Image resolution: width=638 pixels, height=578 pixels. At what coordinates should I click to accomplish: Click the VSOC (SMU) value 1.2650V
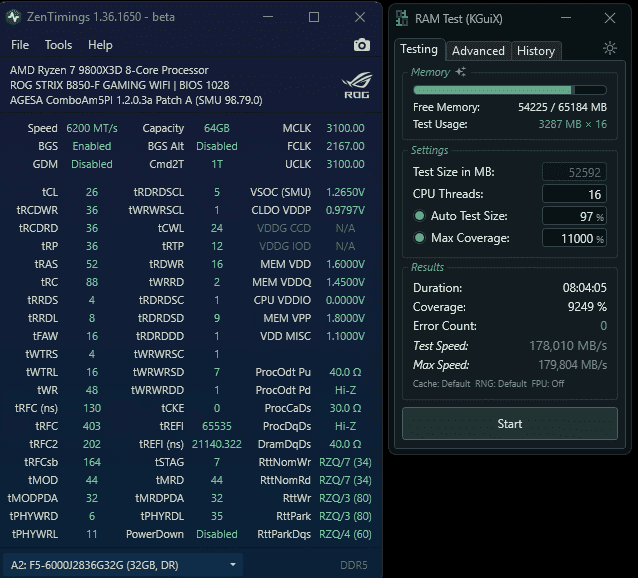coord(345,192)
